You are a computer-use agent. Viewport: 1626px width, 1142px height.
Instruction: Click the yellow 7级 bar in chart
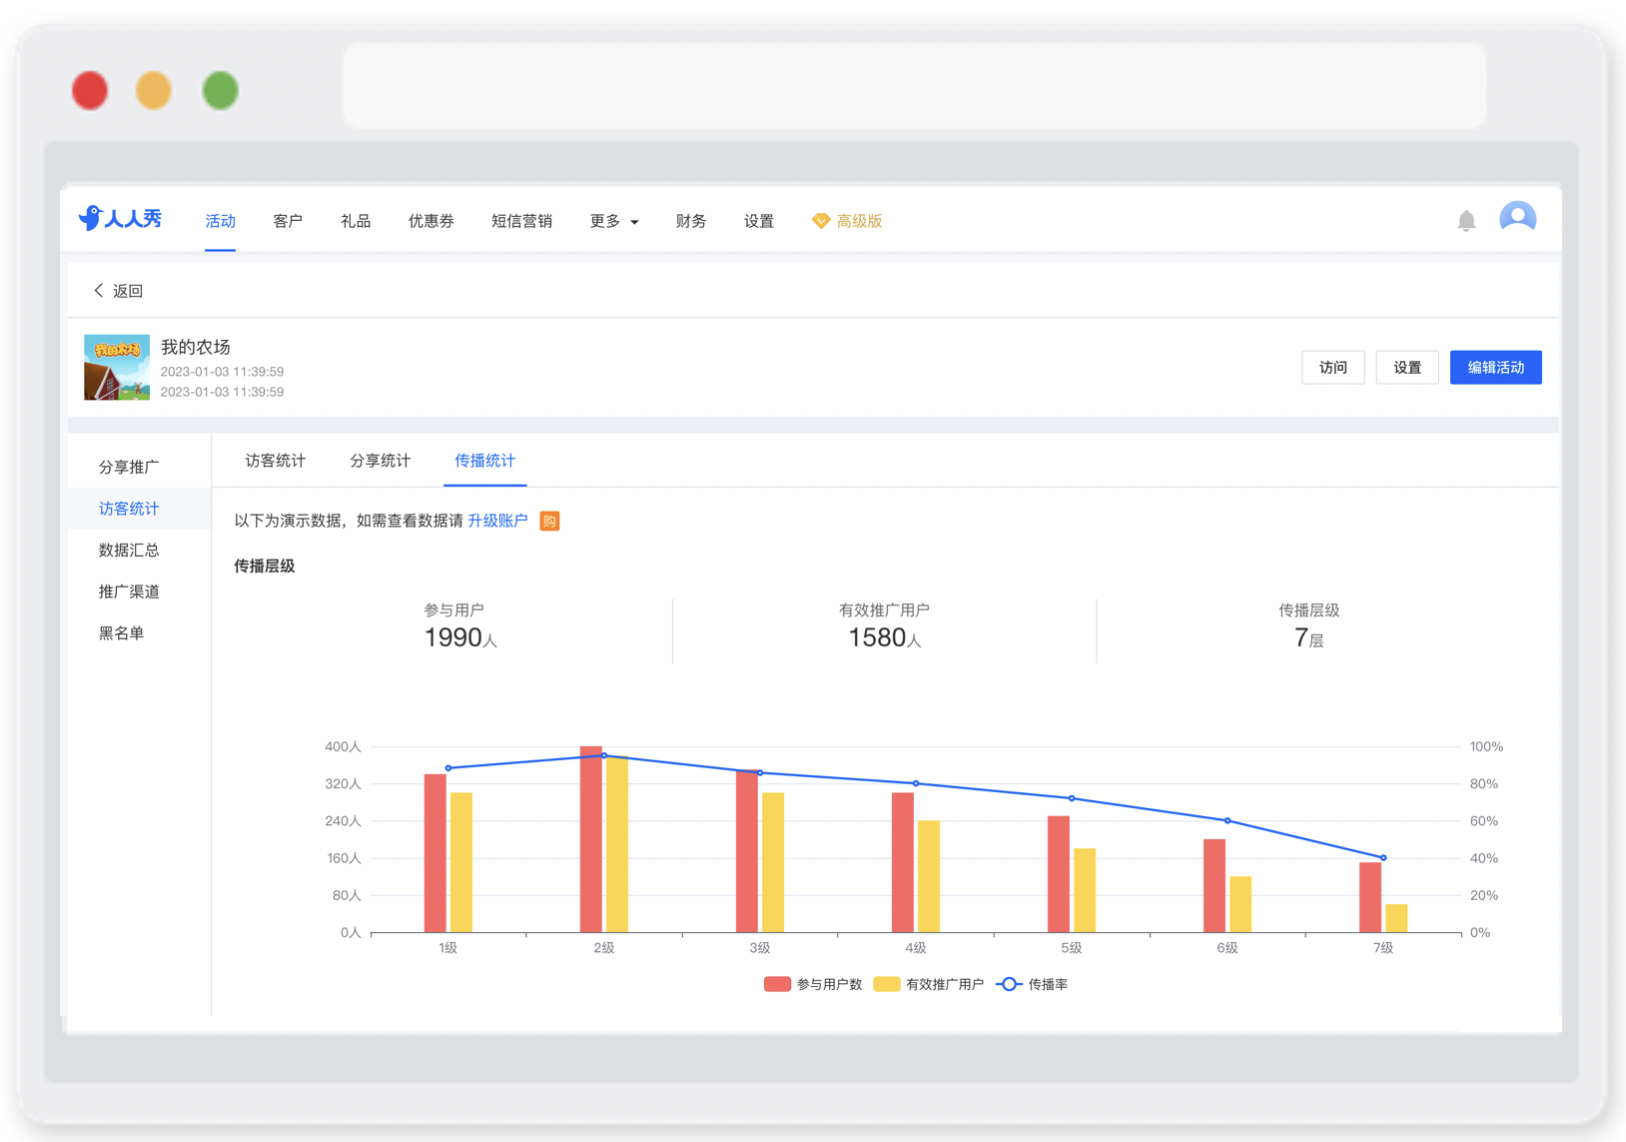[x=1396, y=918]
